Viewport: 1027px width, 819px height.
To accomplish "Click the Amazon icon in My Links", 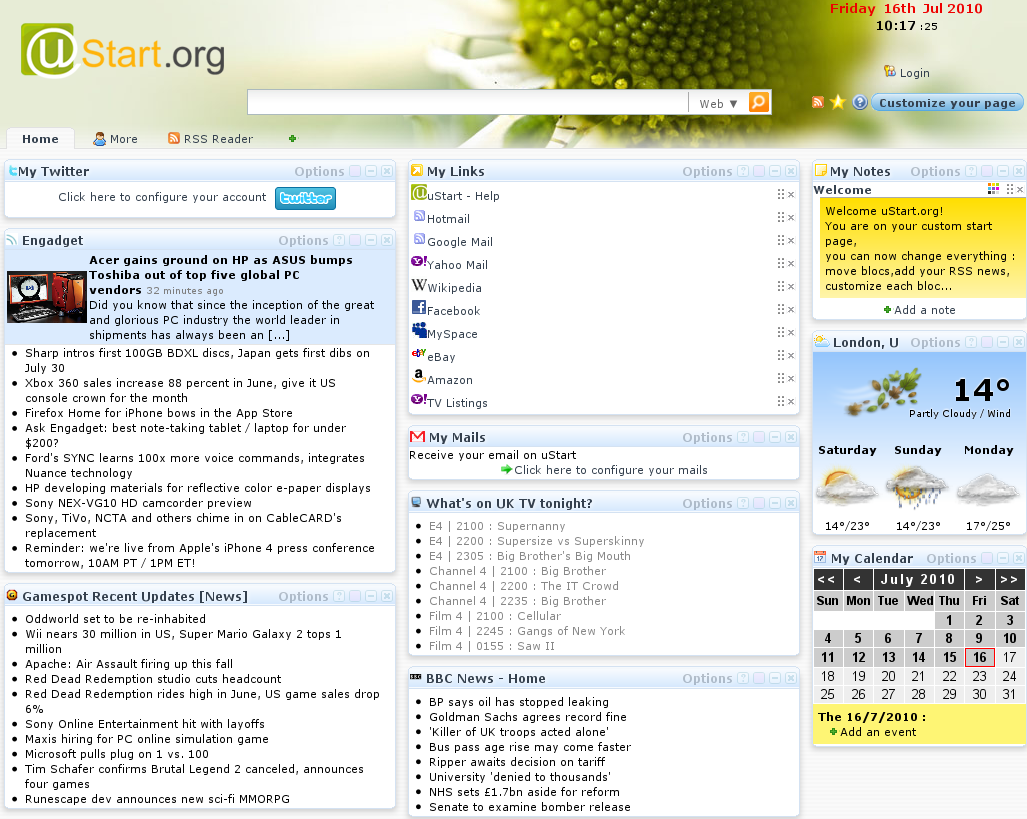I will pyautogui.click(x=419, y=376).
